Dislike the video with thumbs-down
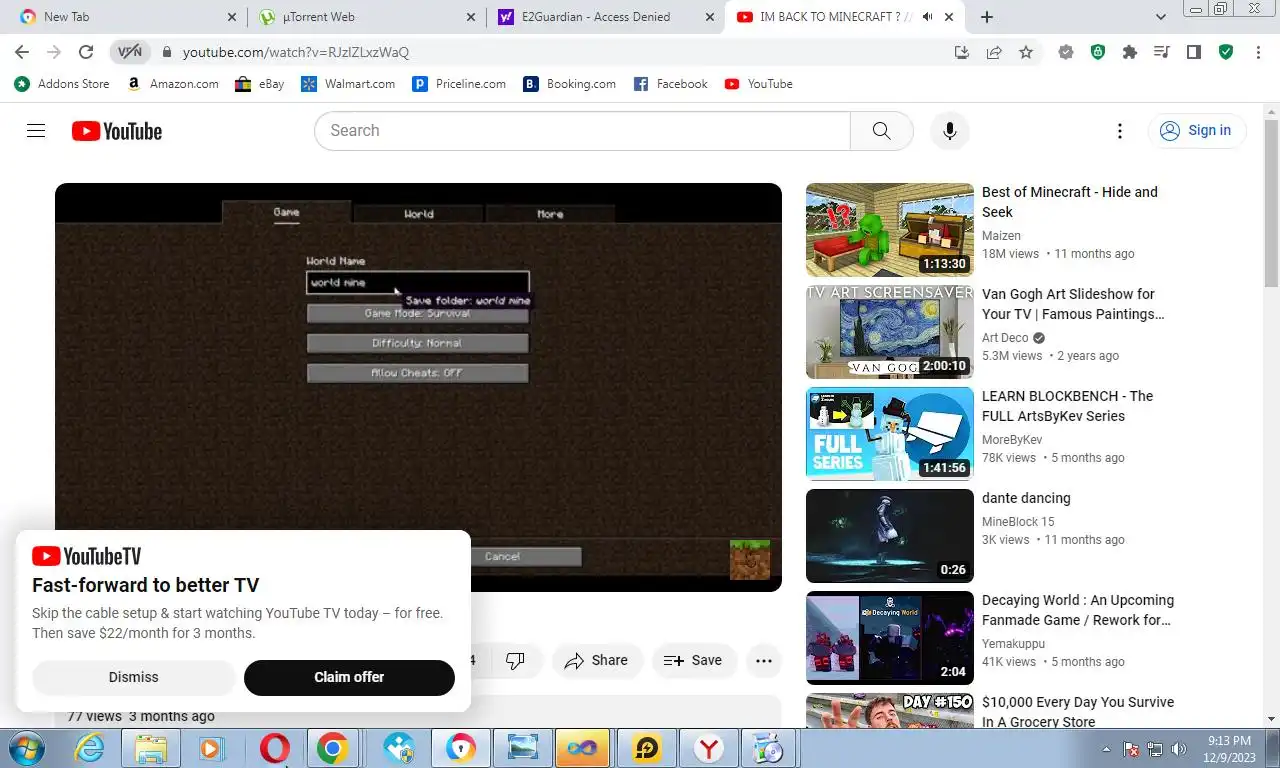This screenshot has width=1280, height=768. click(x=515, y=661)
